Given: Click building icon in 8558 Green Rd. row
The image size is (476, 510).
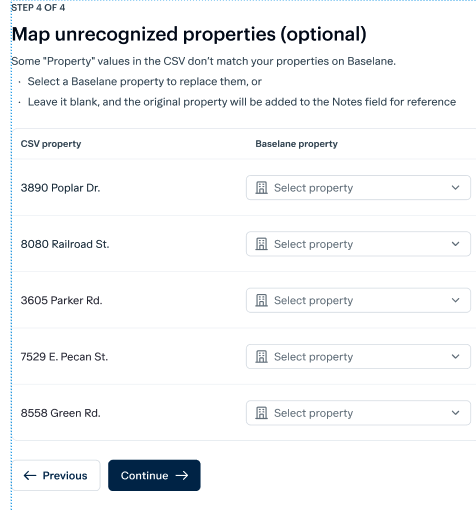Looking at the screenshot, I should pyautogui.click(x=261, y=413).
